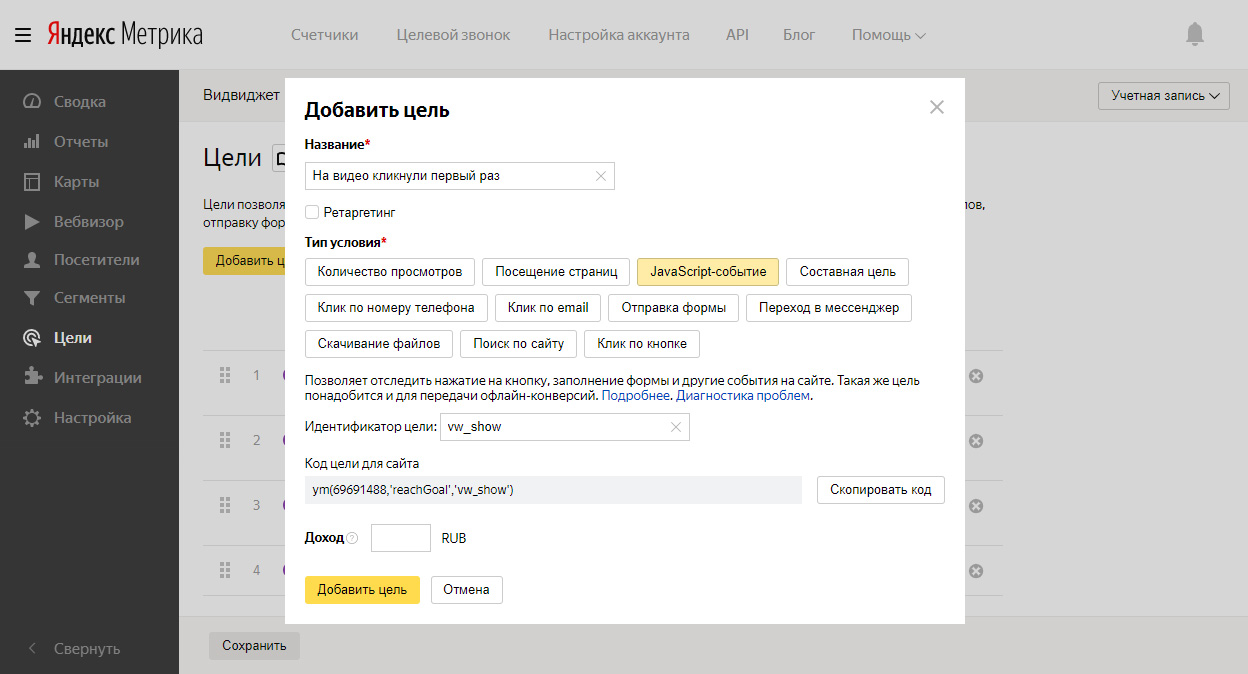Open notifications bell icon
This screenshot has height=674, width=1248.
pos(1194,35)
